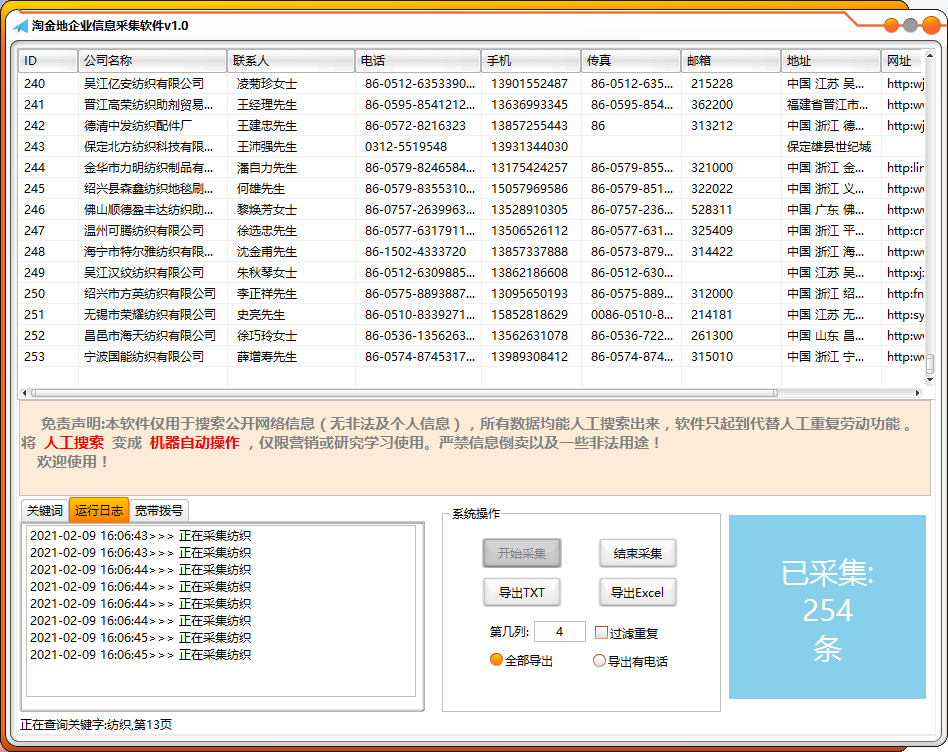Click the status bar text 正在查询关键字
This screenshot has height=752, width=948.
(x=96, y=724)
